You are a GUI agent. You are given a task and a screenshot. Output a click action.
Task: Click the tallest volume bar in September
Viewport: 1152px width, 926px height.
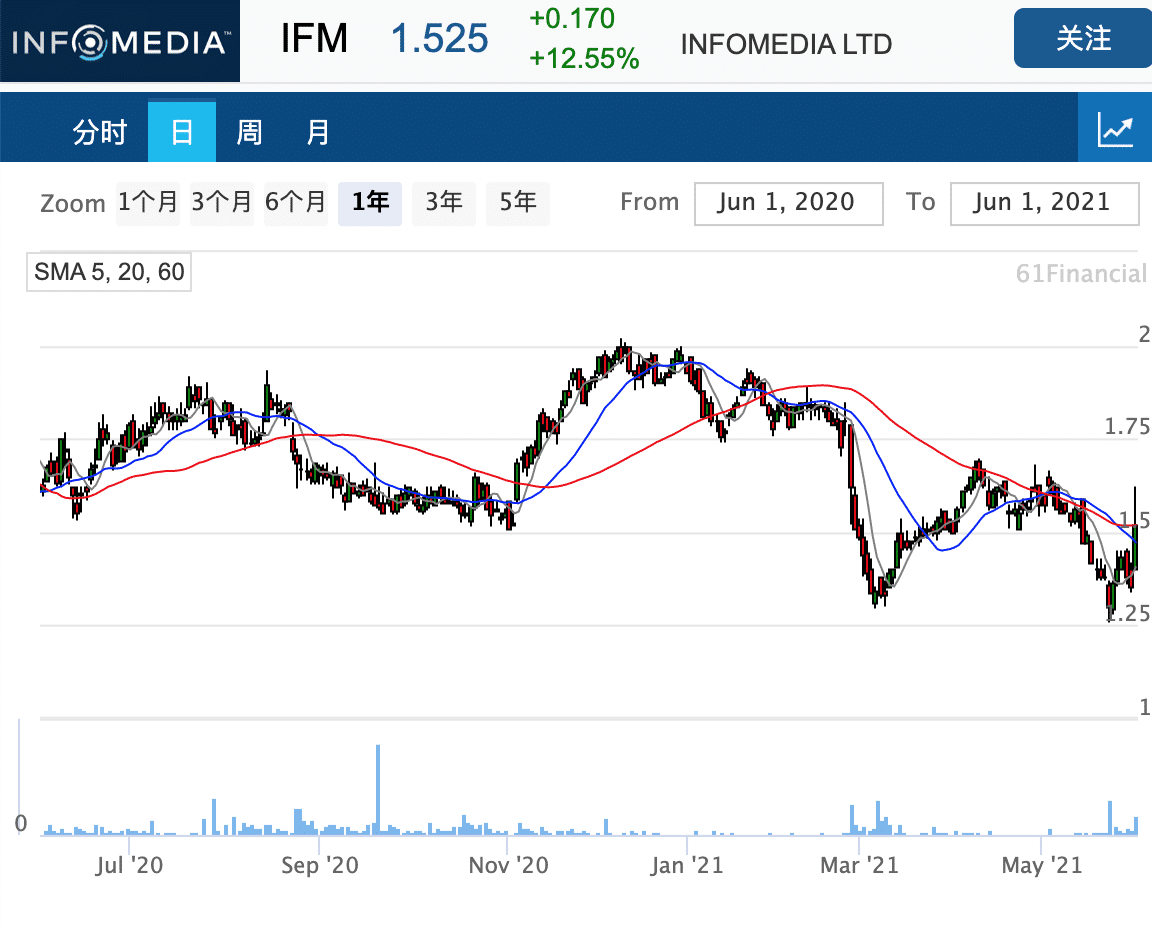coord(378,789)
